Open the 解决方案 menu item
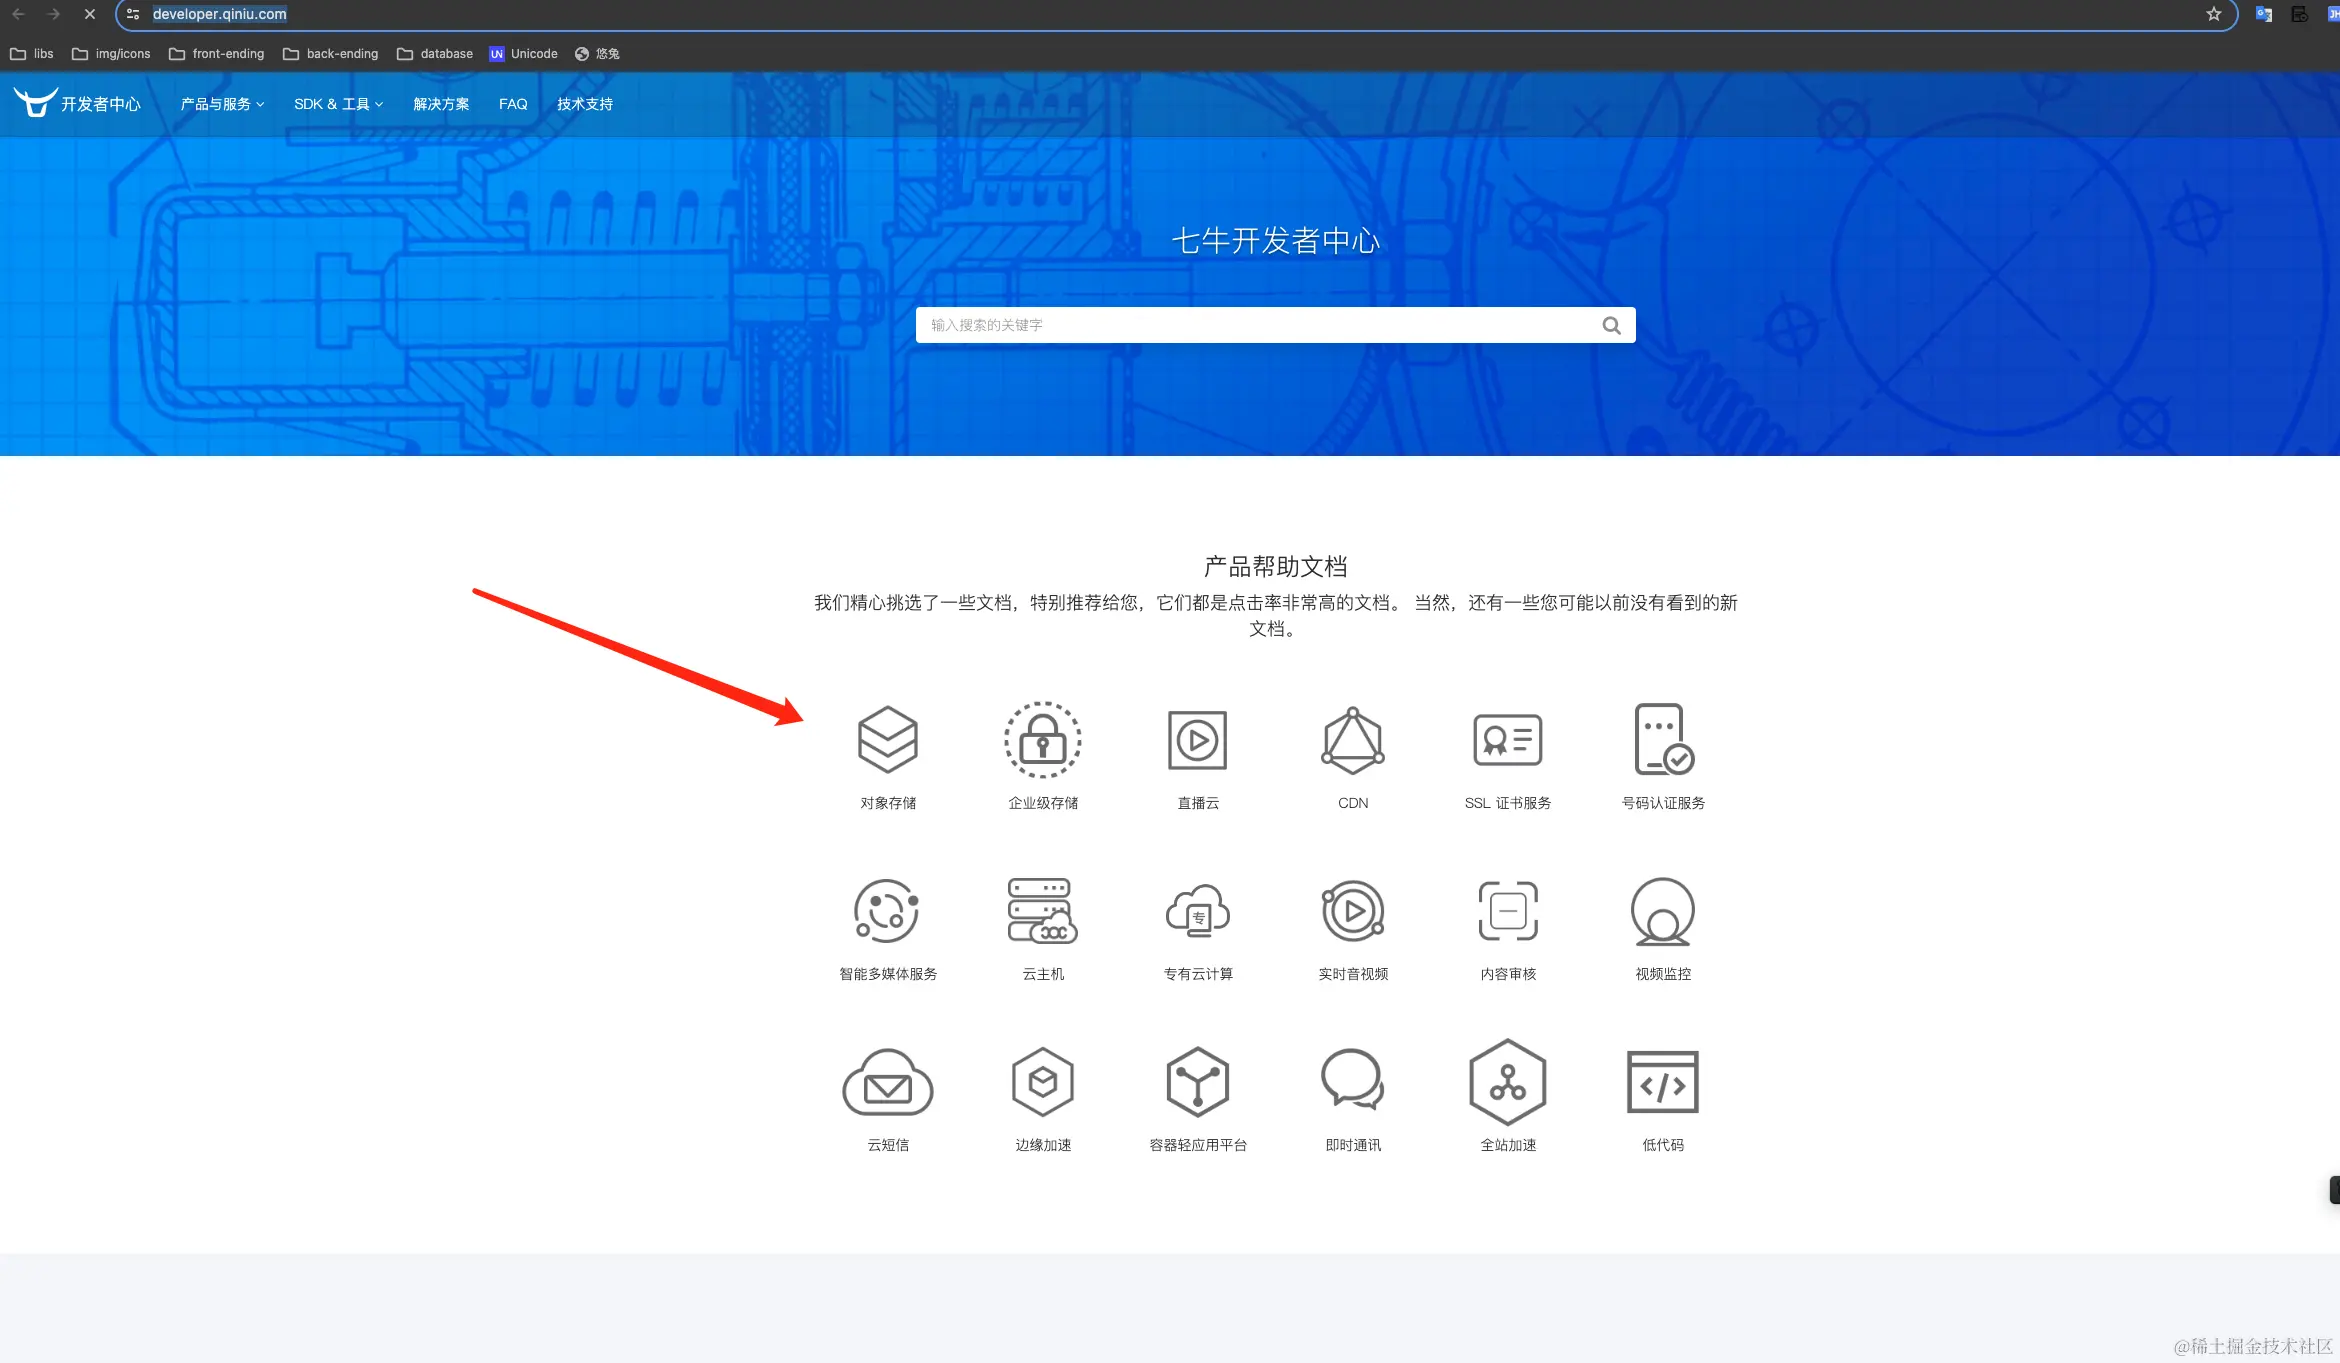Viewport: 2340px width, 1363px height. point(441,104)
